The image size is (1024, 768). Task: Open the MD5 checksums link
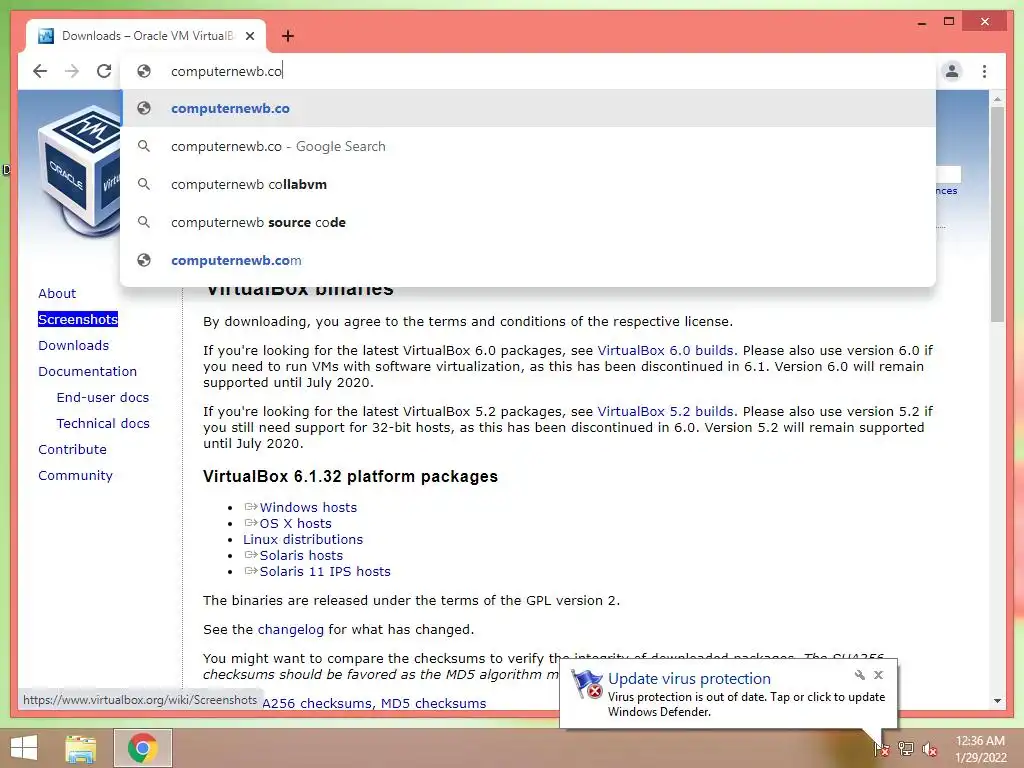coord(433,703)
